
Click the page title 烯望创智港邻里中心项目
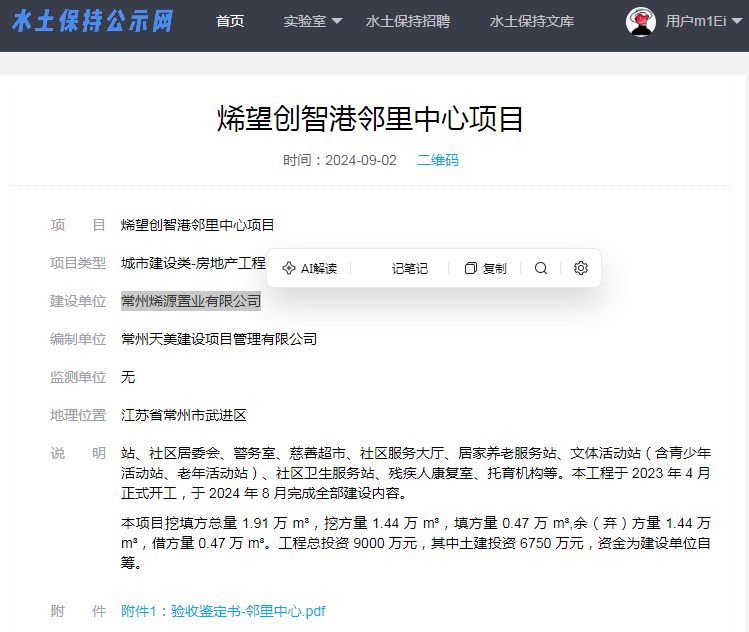(x=371, y=119)
